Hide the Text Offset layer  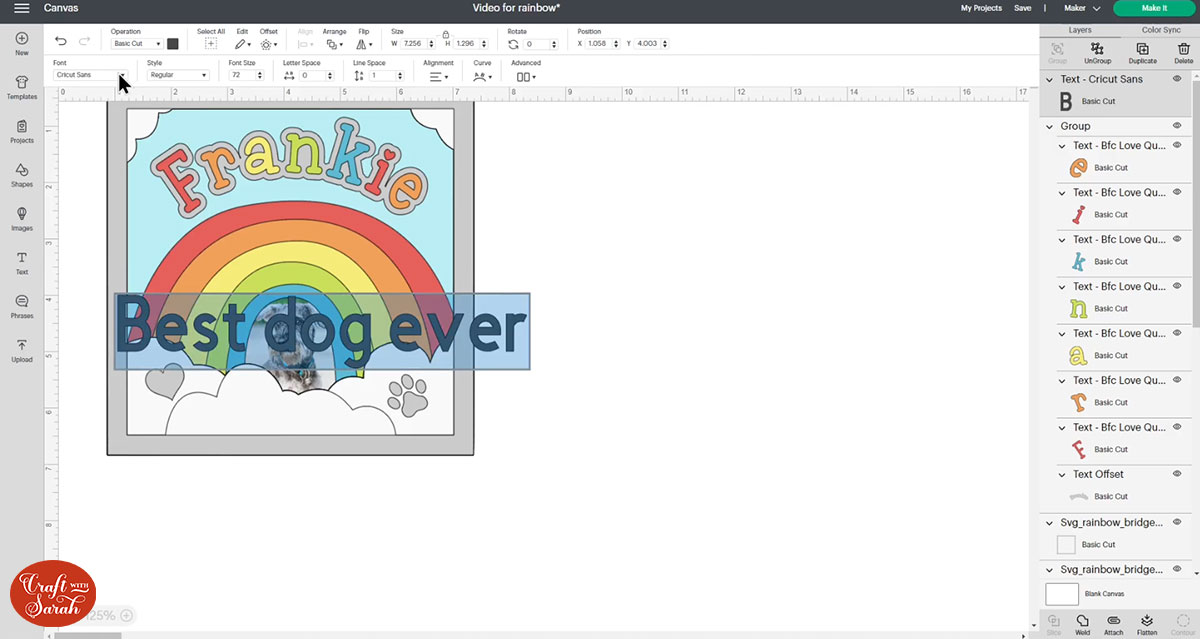[x=1177, y=474]
